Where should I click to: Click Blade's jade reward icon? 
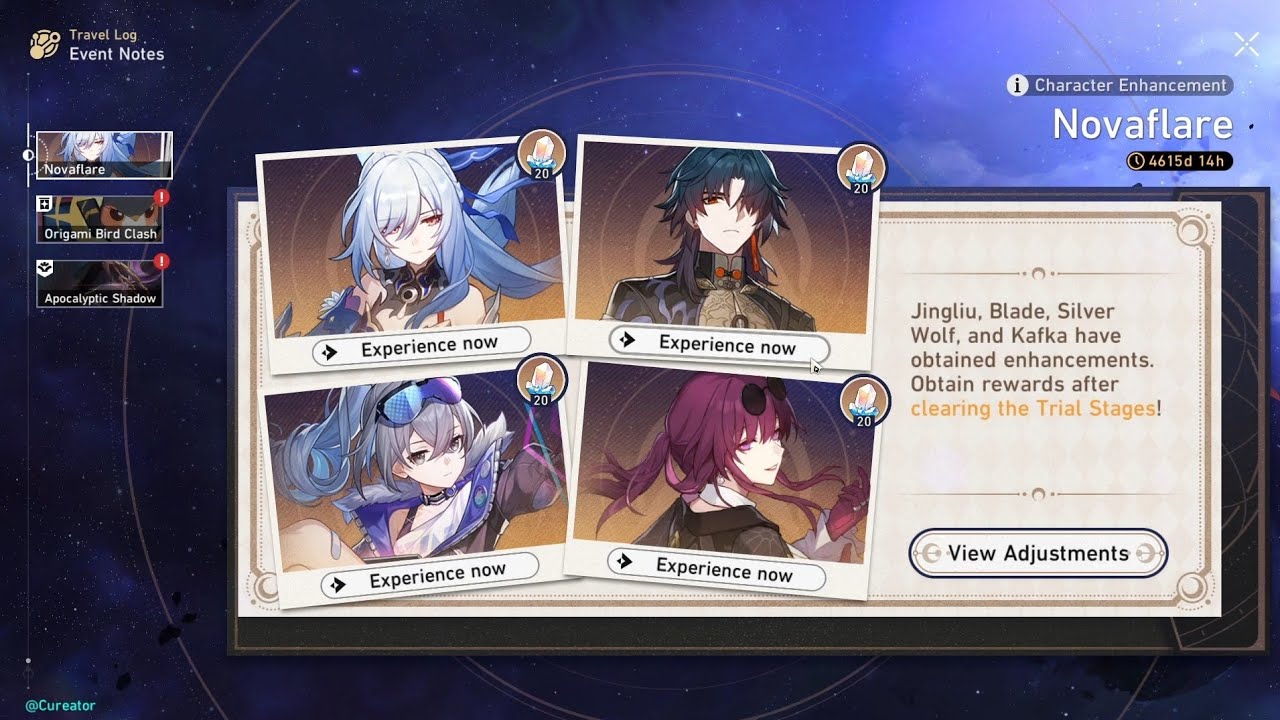point(860,167)
